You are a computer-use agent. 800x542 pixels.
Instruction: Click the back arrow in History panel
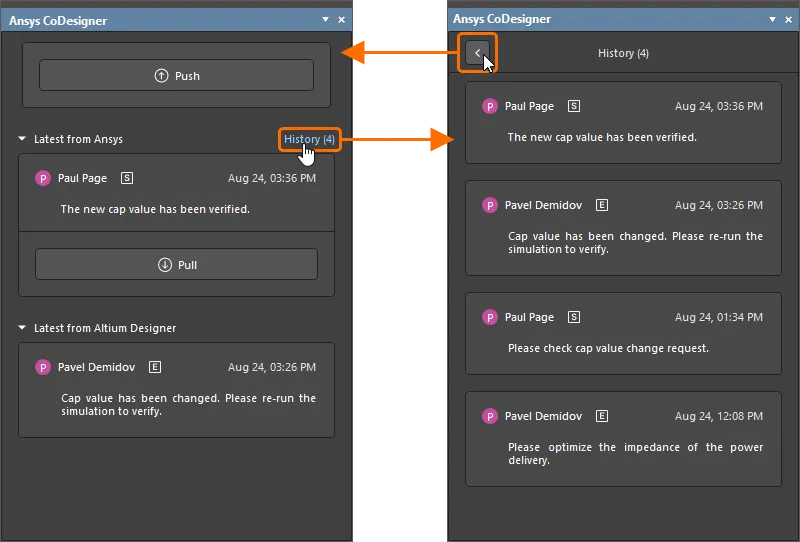coord(478,52)
